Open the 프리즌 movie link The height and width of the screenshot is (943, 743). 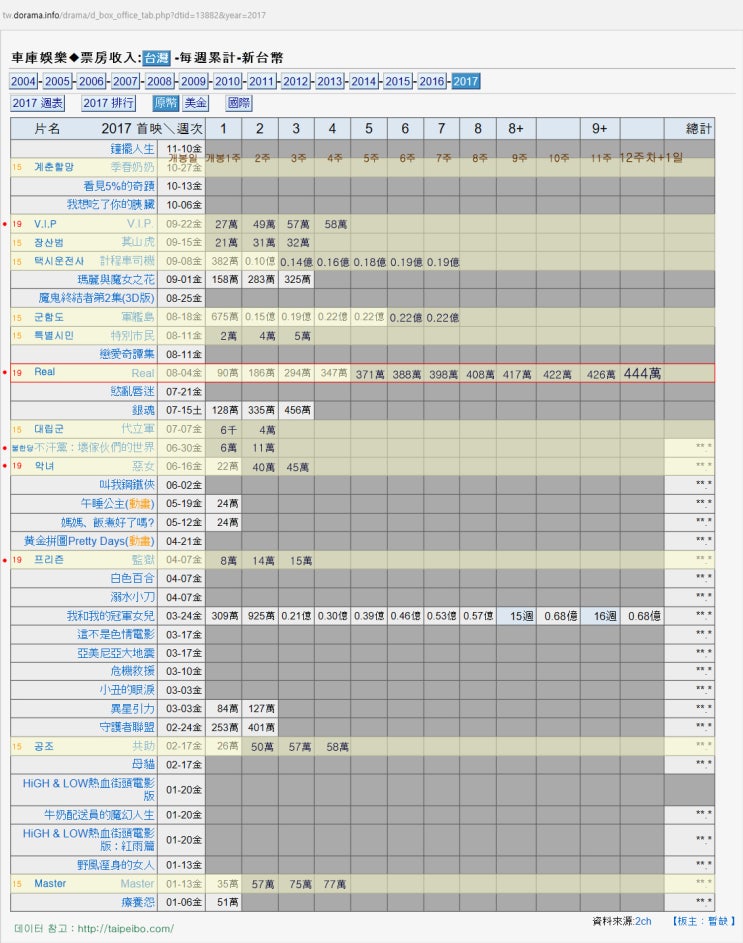click(49, 559)
